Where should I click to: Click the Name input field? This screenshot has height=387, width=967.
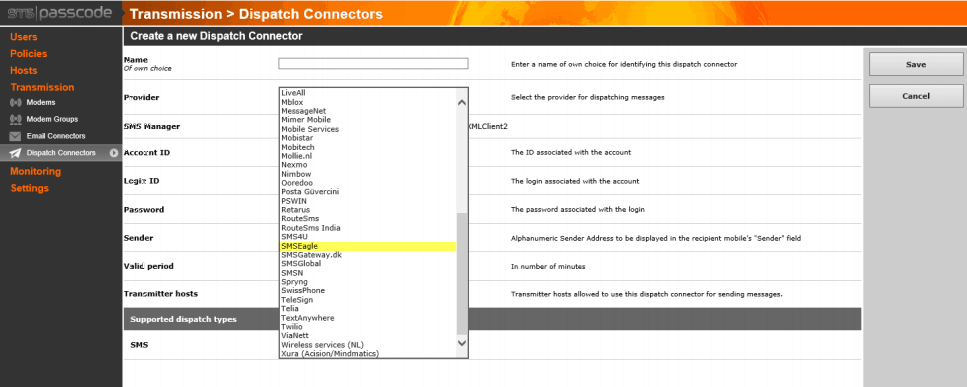pyautogui.click(x=373, y=63)
